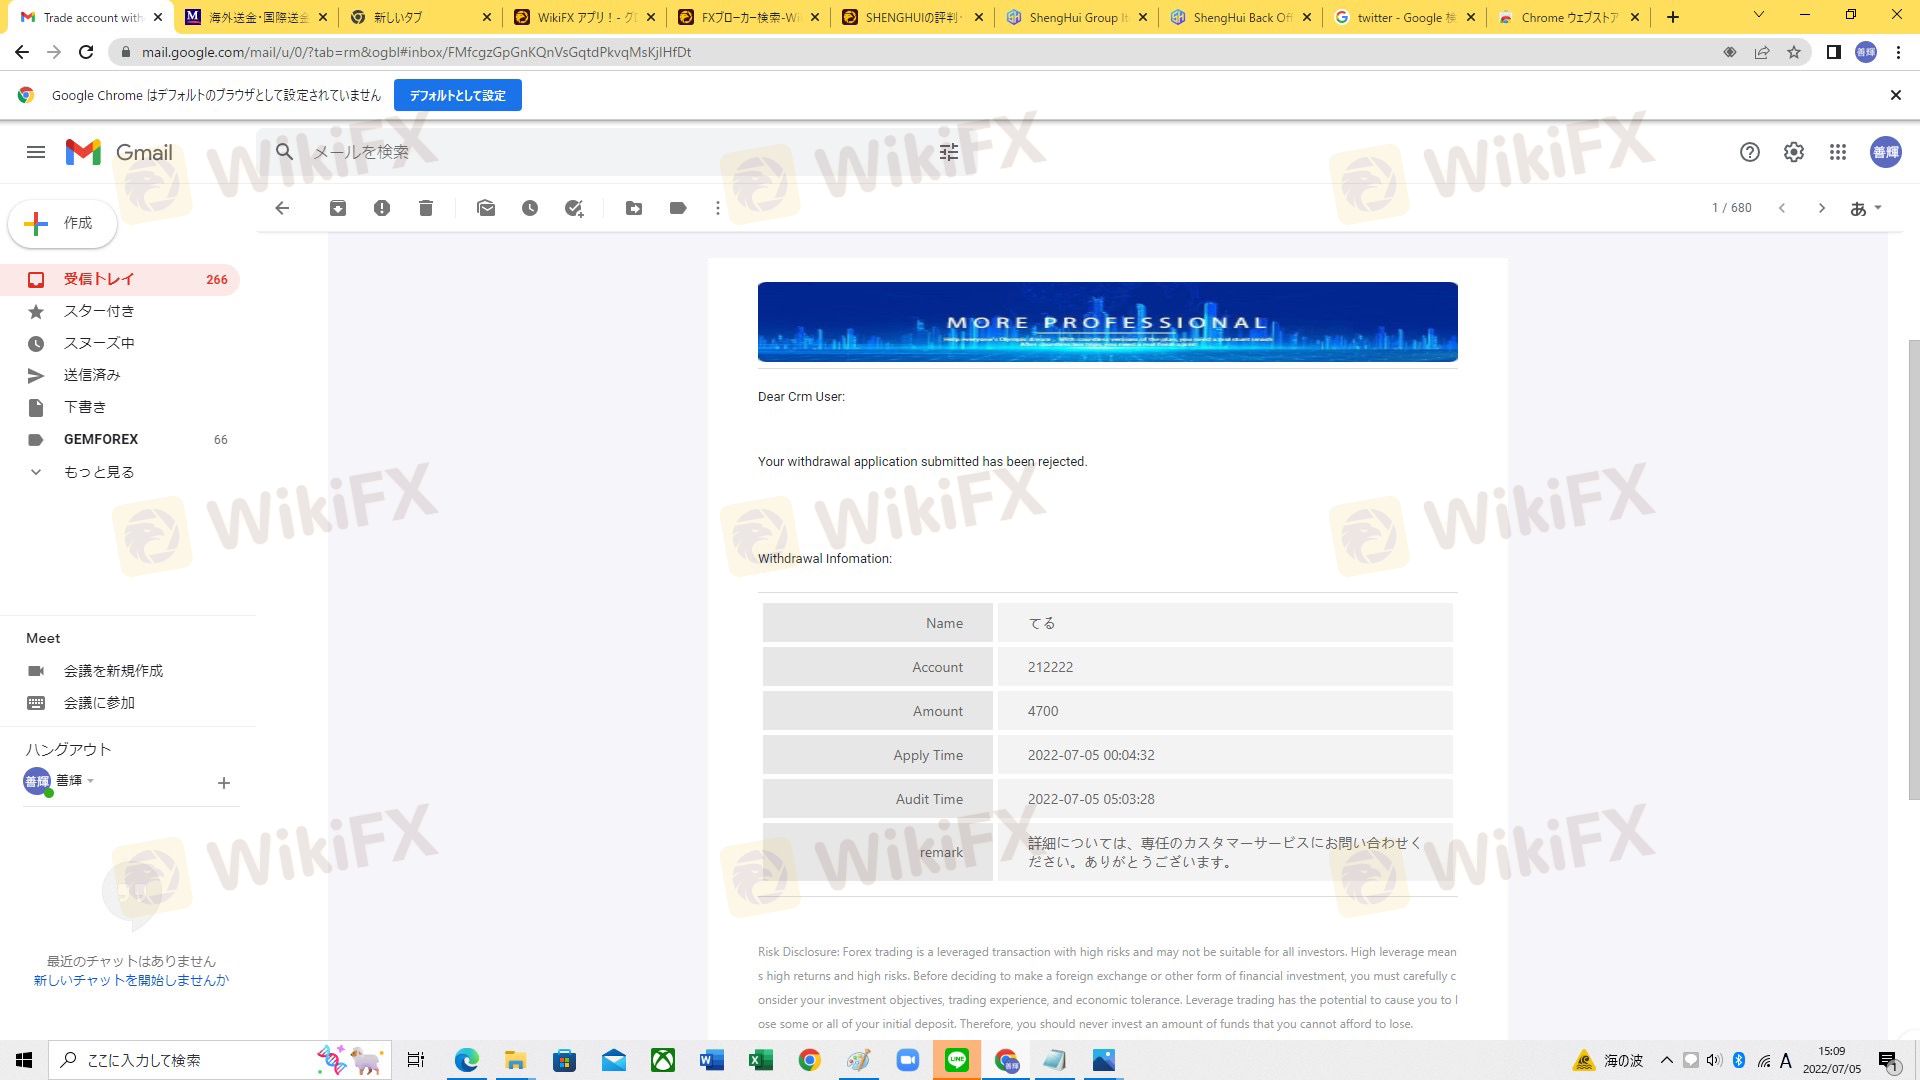Viewport: 1920px width, 1080px height.
Task: Navigate back in browser
Action: (x=22, y=52)
